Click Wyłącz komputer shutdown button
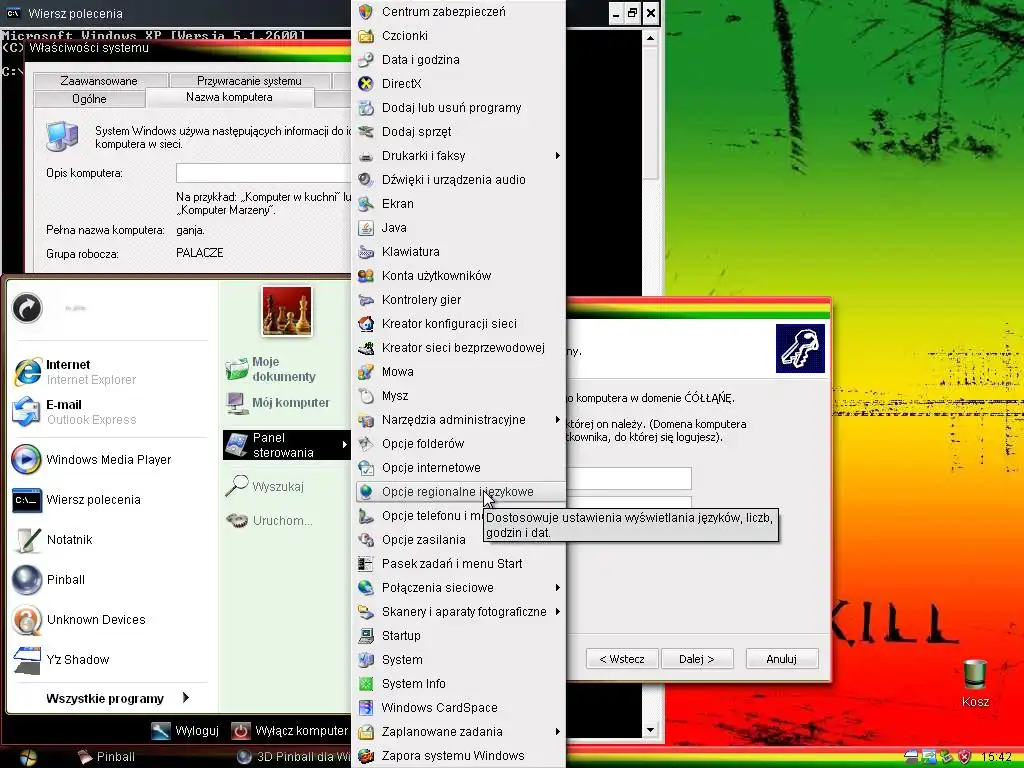 point(291,731)
